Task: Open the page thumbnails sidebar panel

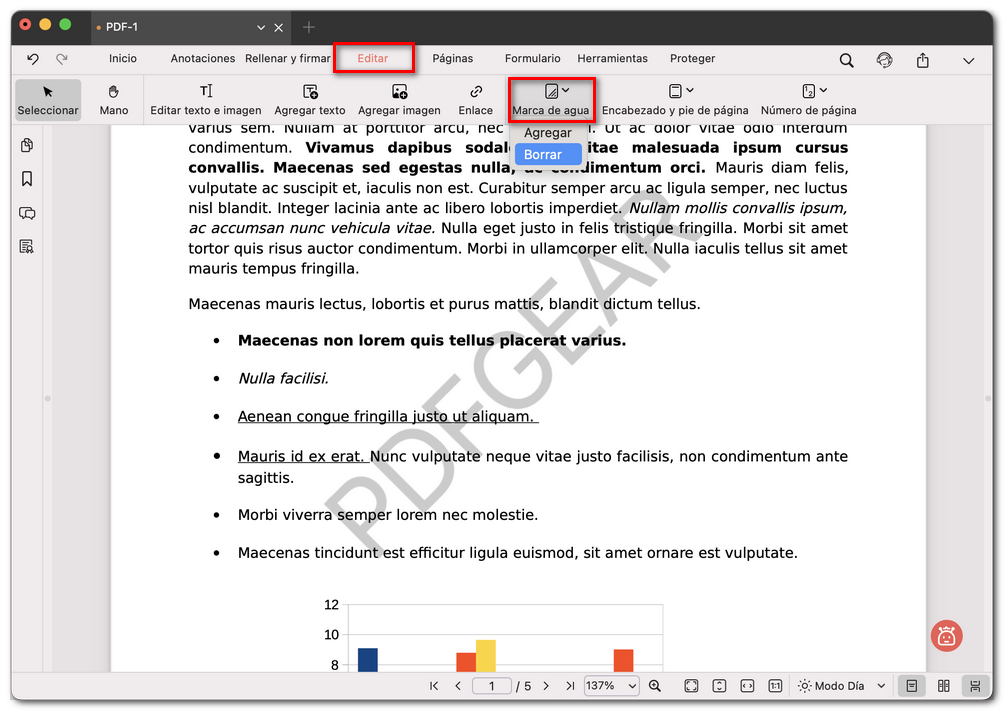Action: pyautogui.click(x=27, y=146)
